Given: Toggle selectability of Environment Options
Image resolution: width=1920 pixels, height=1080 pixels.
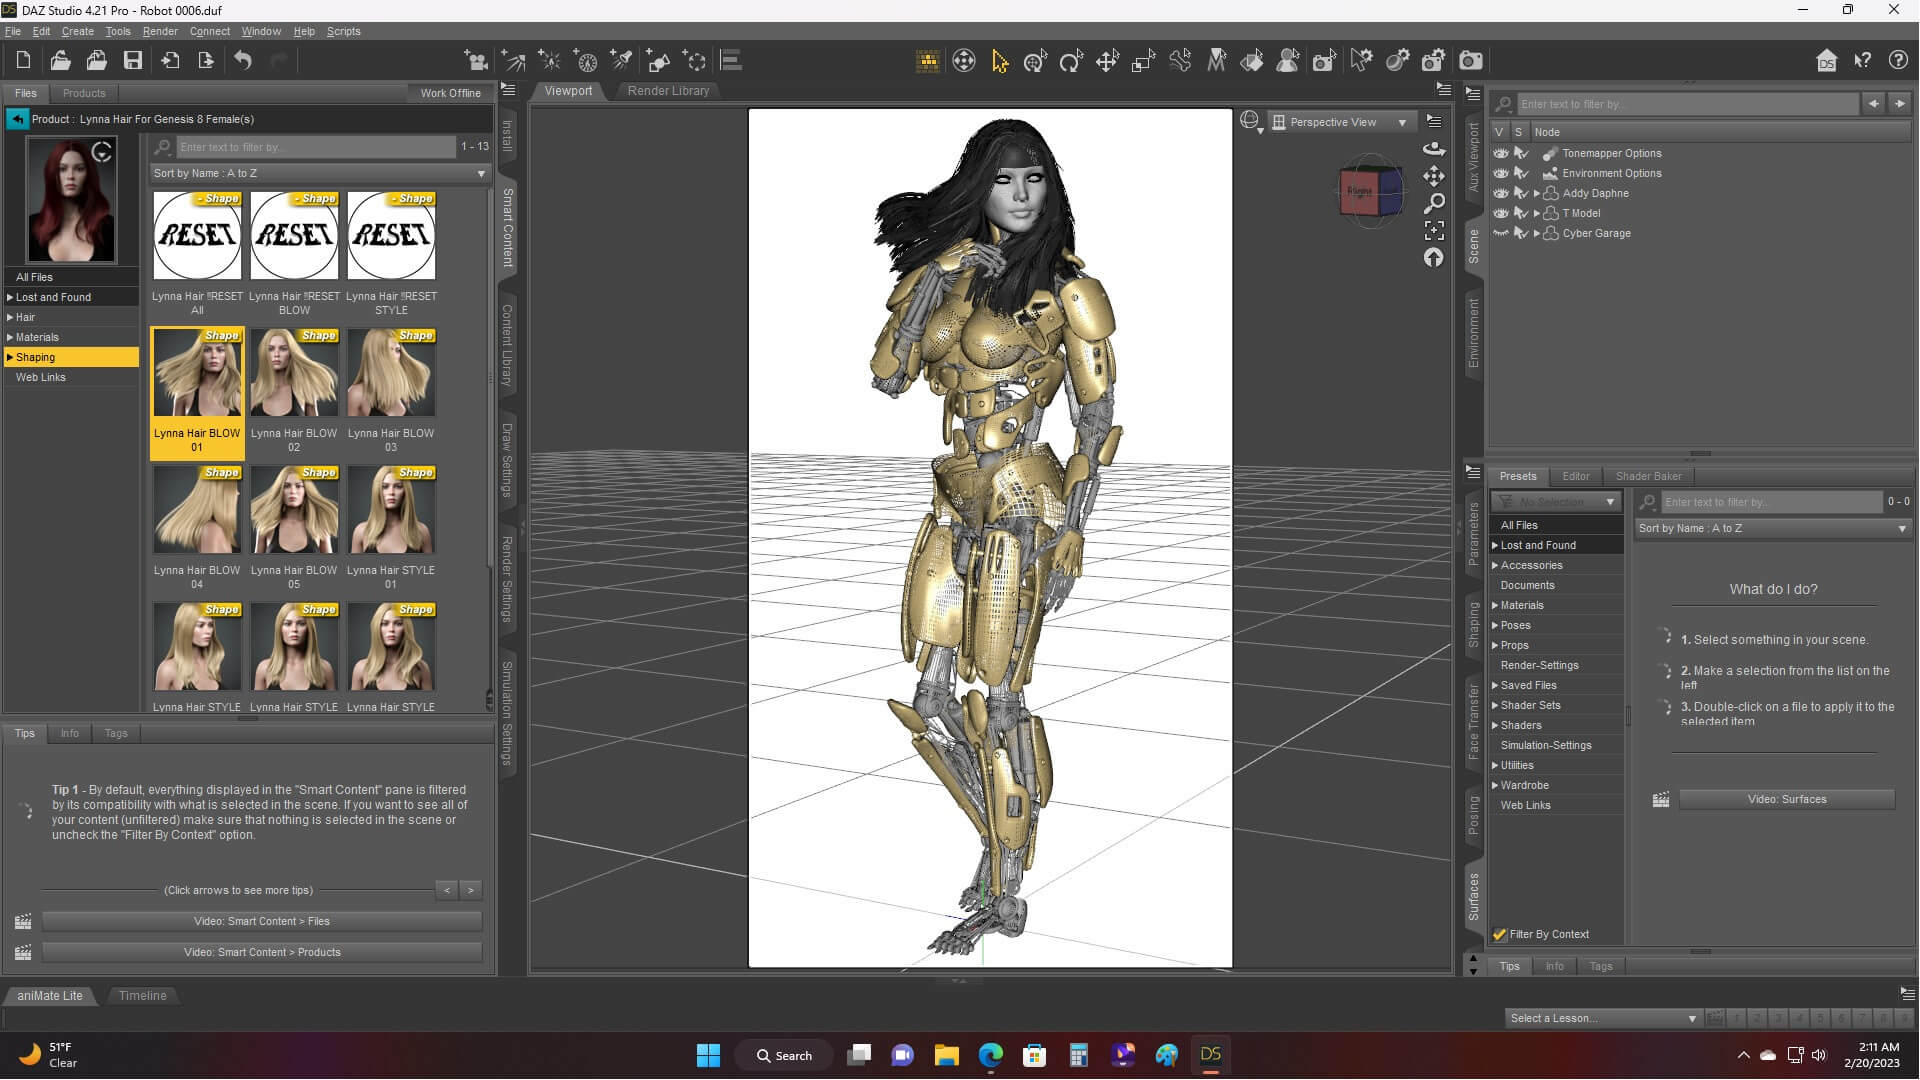Looking at the screenshot, I should (x=1521, y=173).
